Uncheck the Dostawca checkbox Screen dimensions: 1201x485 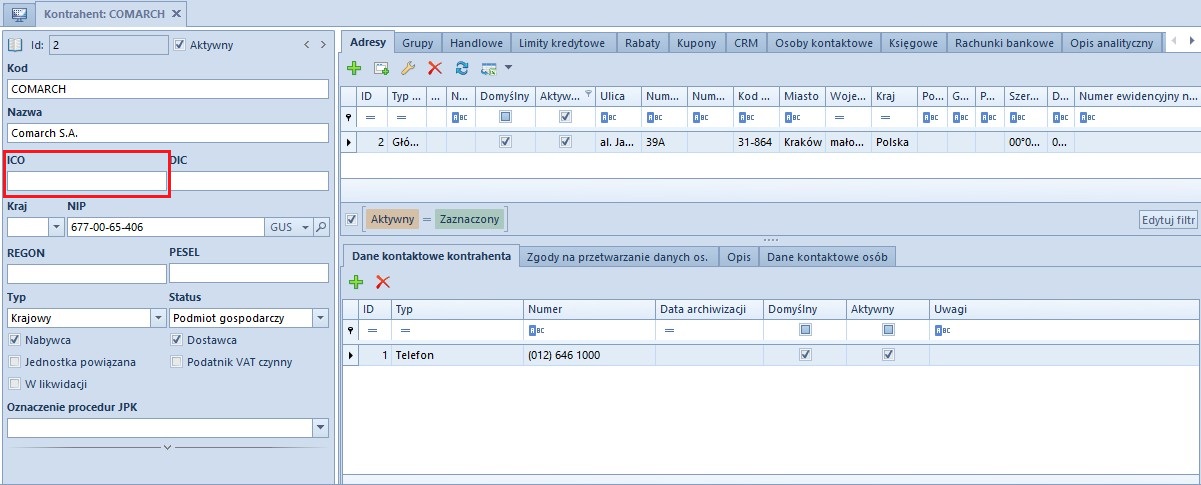(x=177, y=340)
